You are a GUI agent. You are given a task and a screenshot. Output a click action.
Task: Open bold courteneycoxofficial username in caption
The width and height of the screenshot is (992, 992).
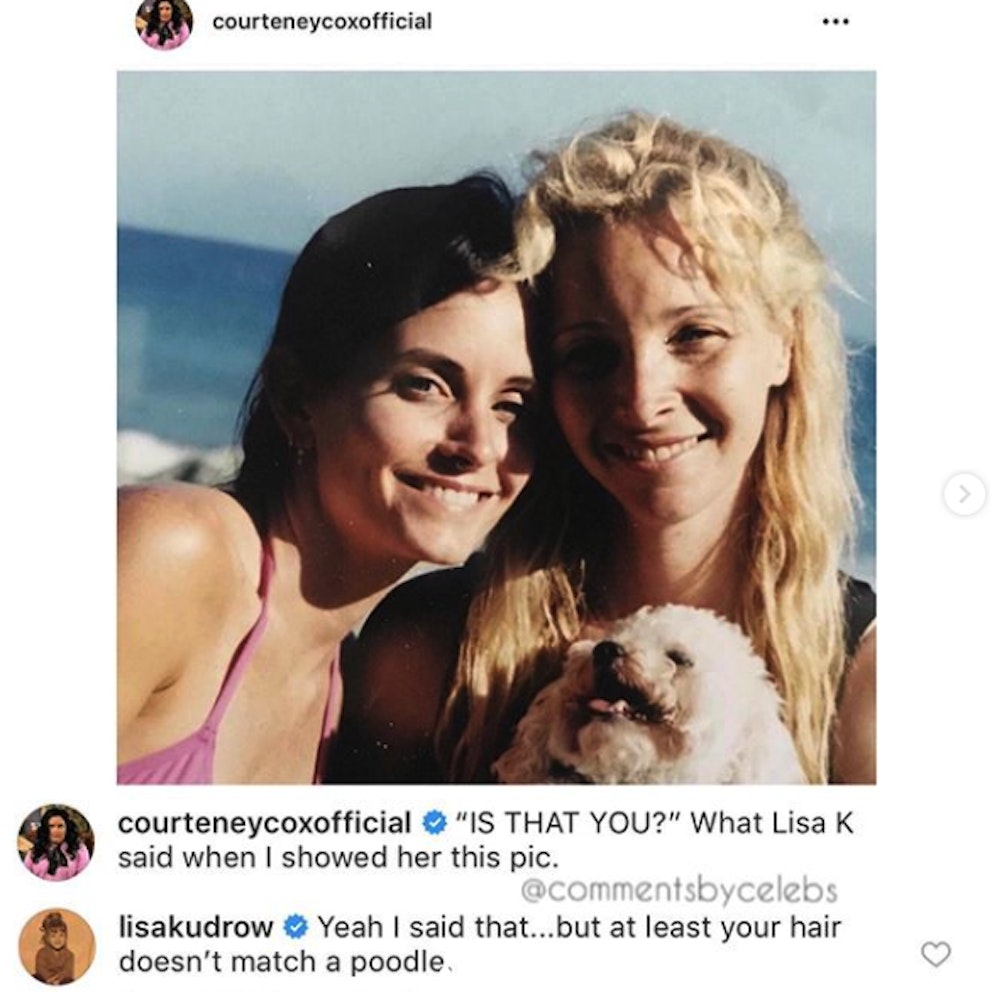pyautogui.click(x=264, y=823)
